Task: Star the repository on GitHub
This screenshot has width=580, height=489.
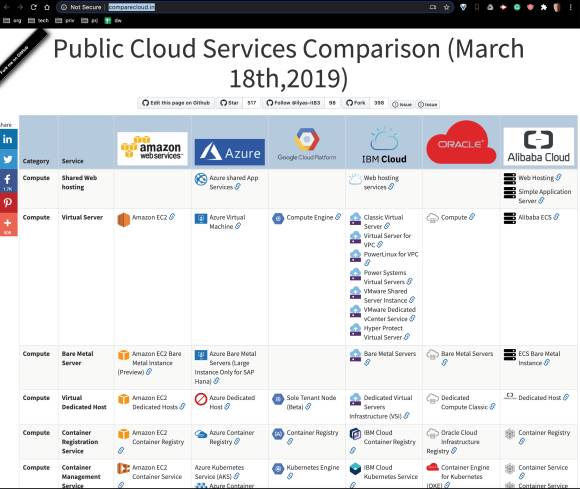Action: 229,103
